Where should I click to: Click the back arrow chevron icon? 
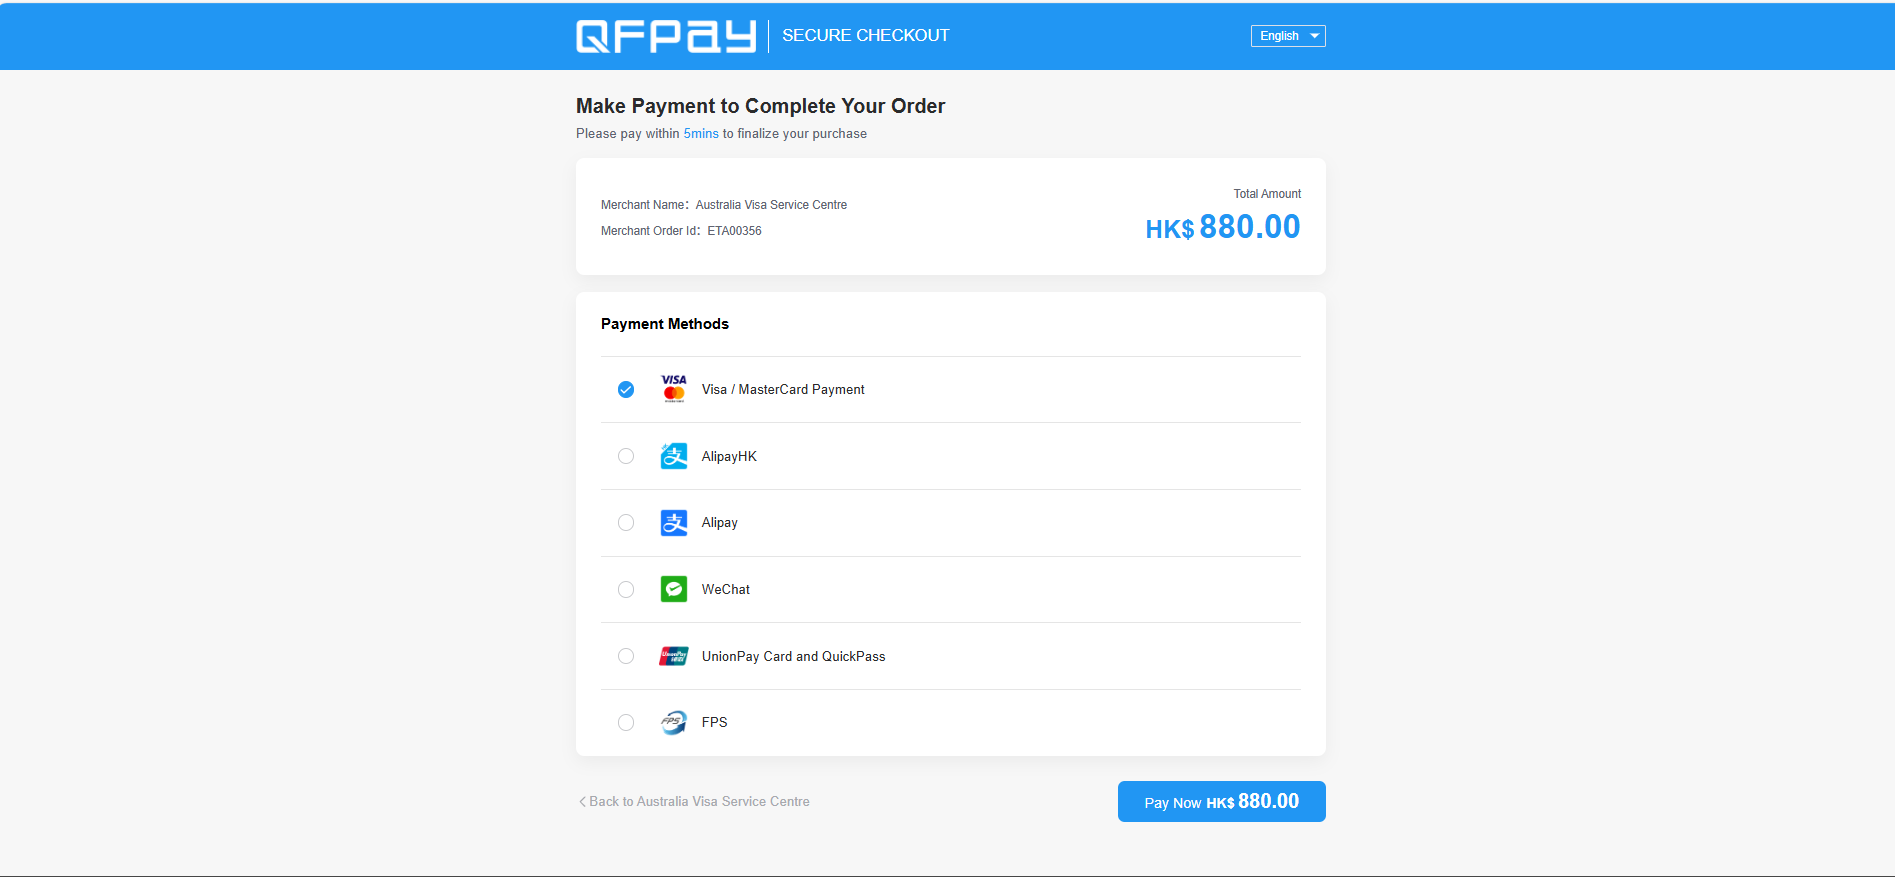point(582,802)
